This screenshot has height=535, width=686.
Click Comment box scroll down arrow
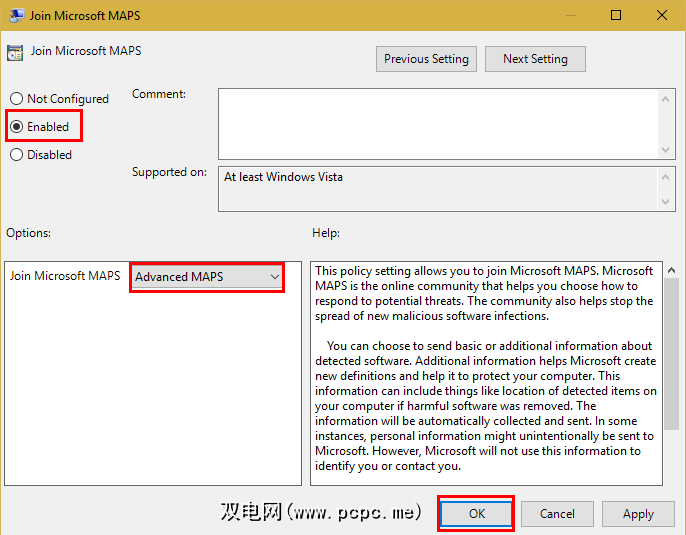coord(665,150)
